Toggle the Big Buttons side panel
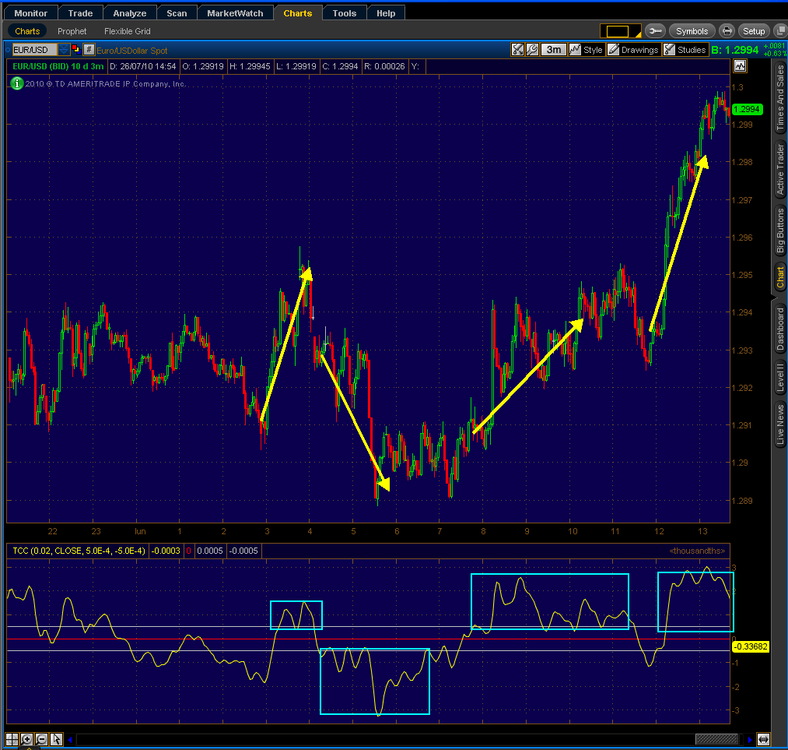 tap(779, 230)
